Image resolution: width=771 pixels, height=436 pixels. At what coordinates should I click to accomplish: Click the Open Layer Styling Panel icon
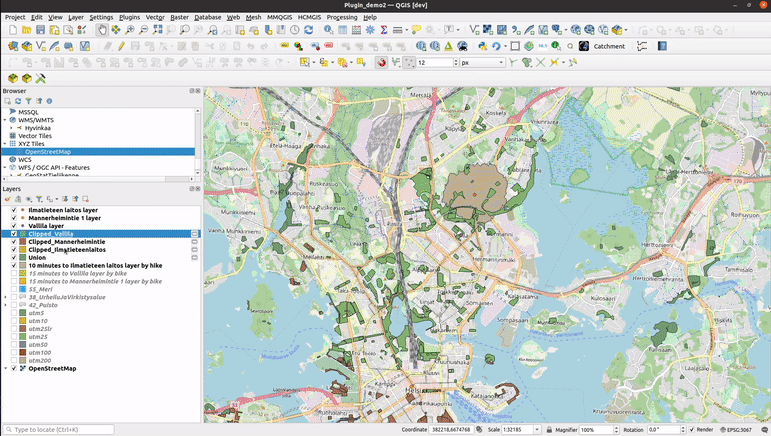(x=7, y=199)
